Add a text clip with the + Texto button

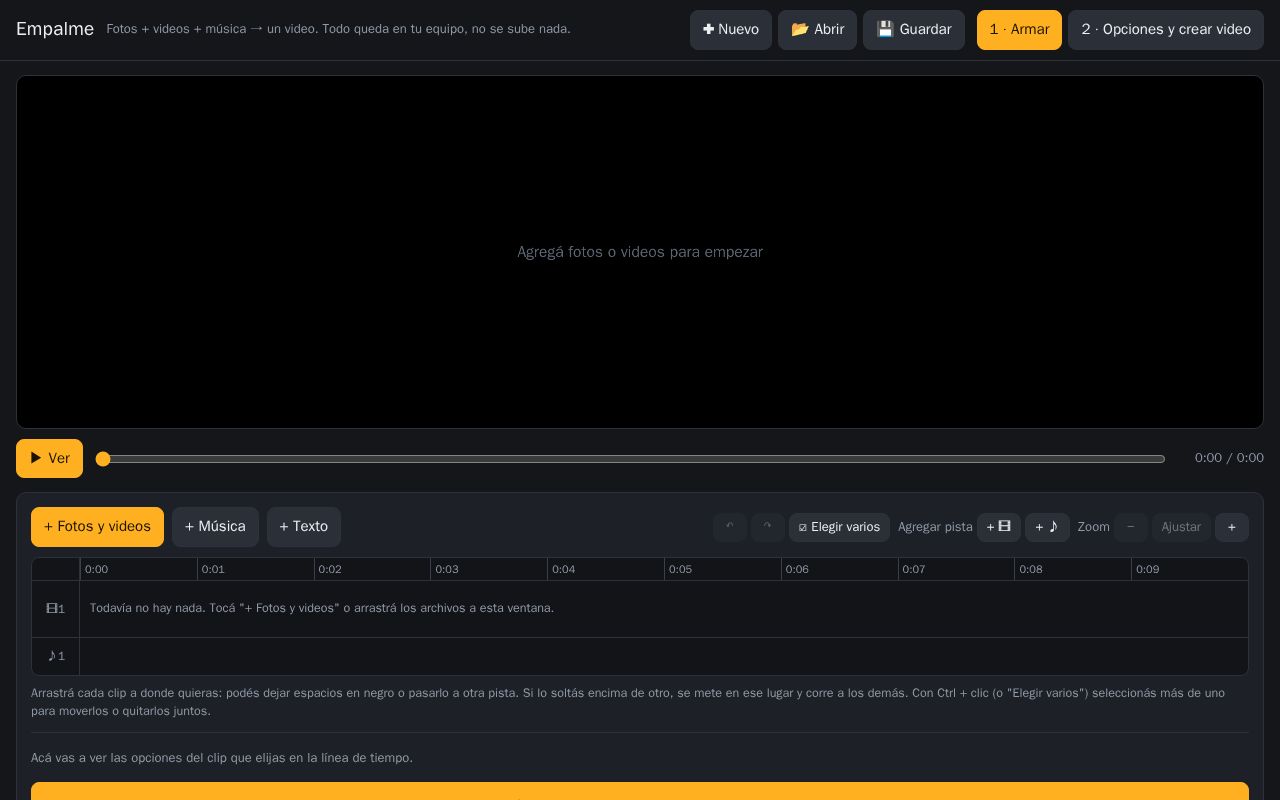304,527
